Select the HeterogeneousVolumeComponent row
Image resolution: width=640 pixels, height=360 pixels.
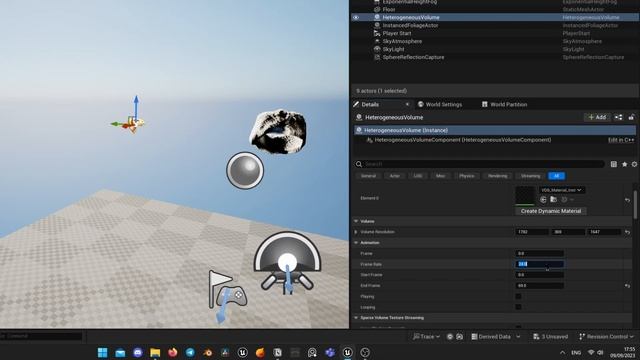click(x=462, y=140)
